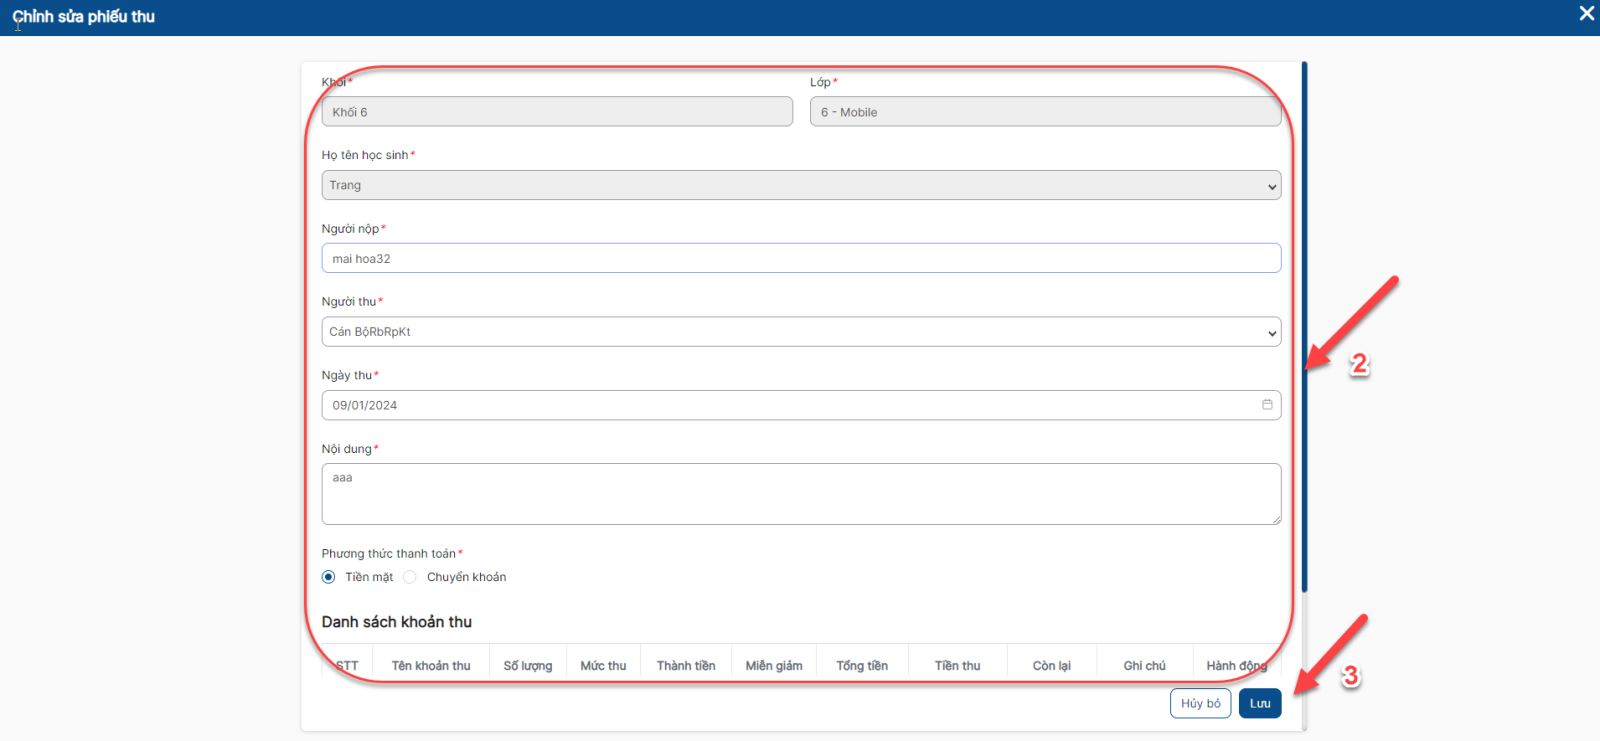Viewport: 1600px width, 741px height.
Task: Click the Còn lại column header
Action: [x=1051, y=666]
